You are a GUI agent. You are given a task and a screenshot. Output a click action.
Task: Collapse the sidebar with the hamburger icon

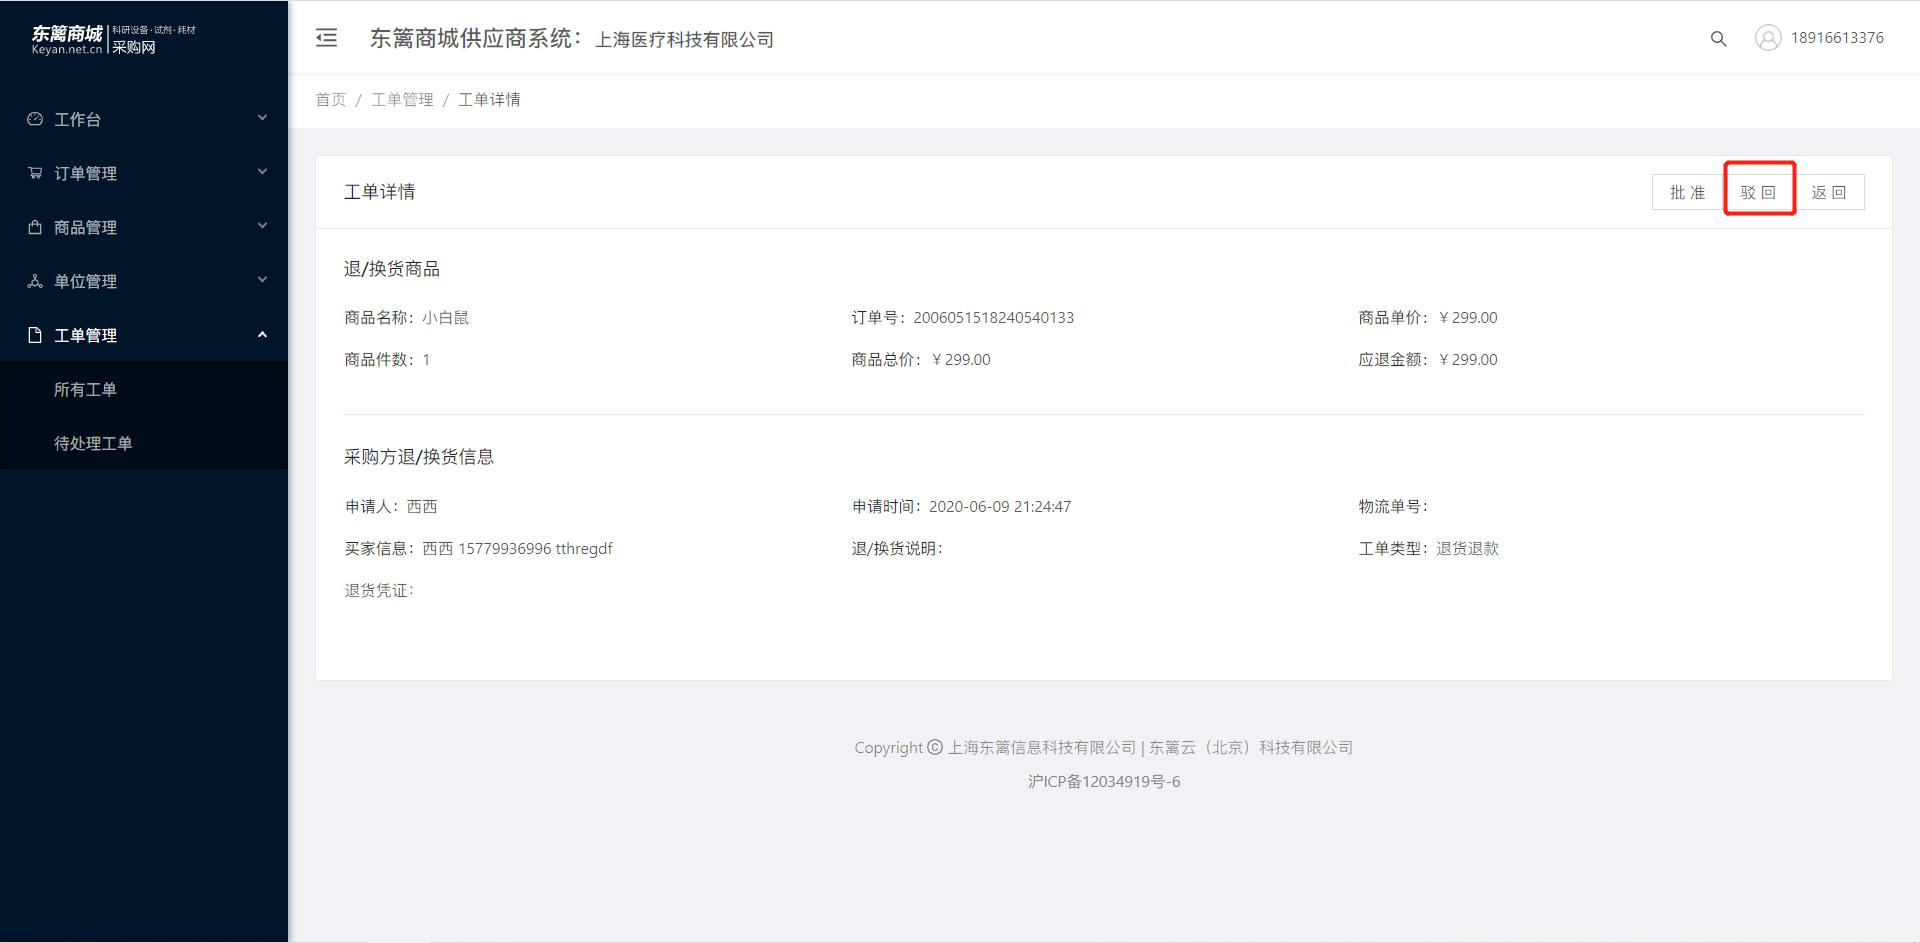click(326, 38)
